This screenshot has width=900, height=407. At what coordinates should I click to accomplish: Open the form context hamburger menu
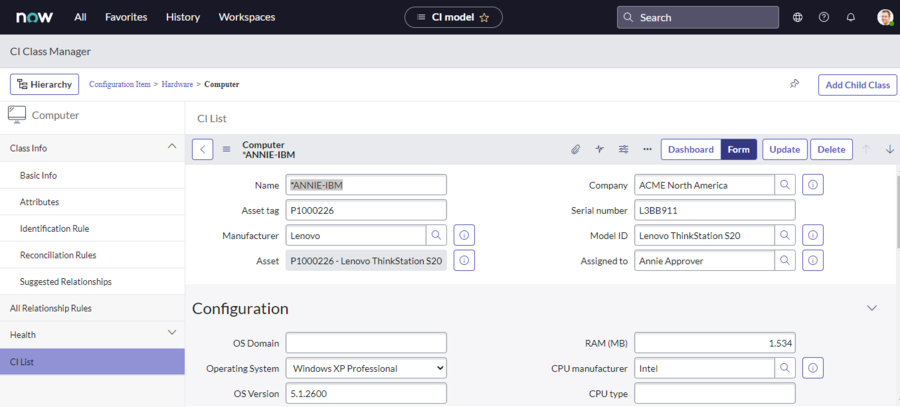(x=227, y=149)
